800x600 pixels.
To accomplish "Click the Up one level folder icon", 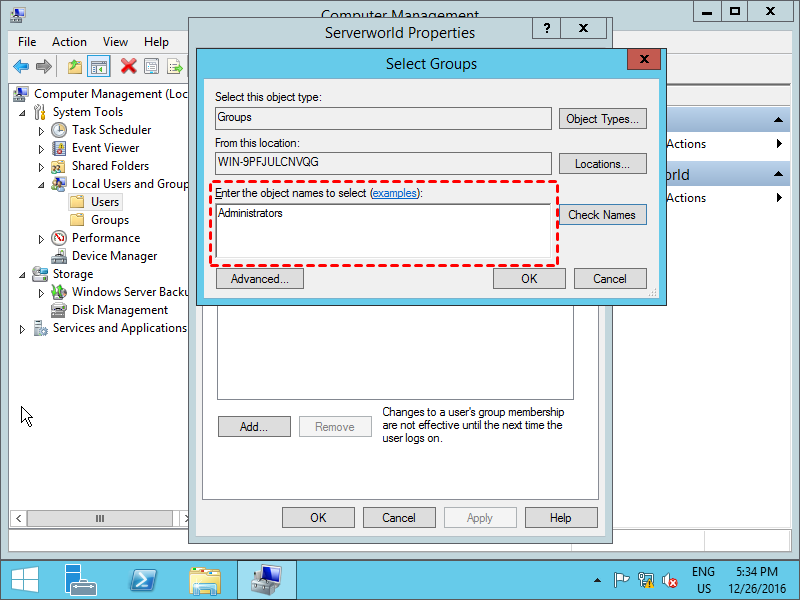I will [x=75, y=67].
